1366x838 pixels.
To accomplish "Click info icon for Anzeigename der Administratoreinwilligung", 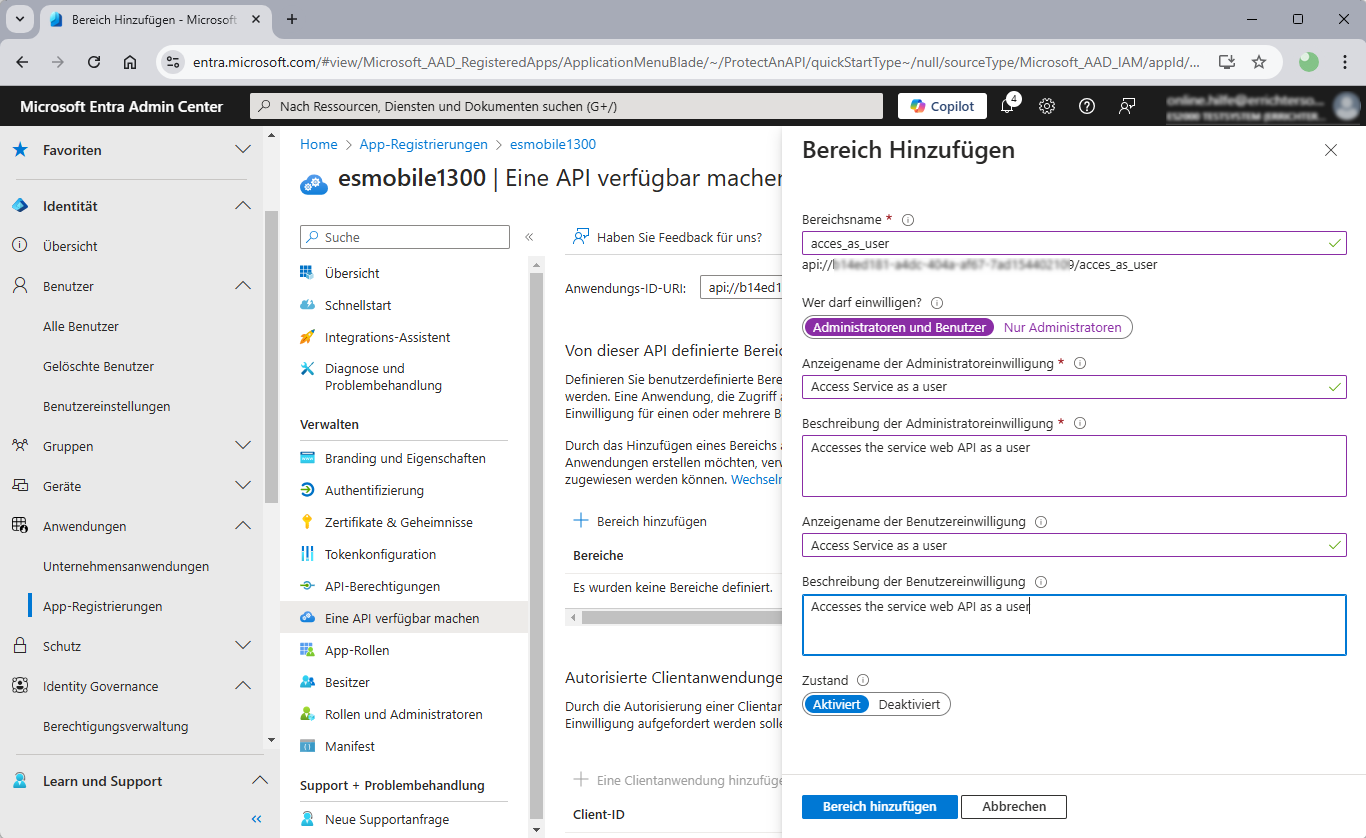I will (x=1079, y=364).
